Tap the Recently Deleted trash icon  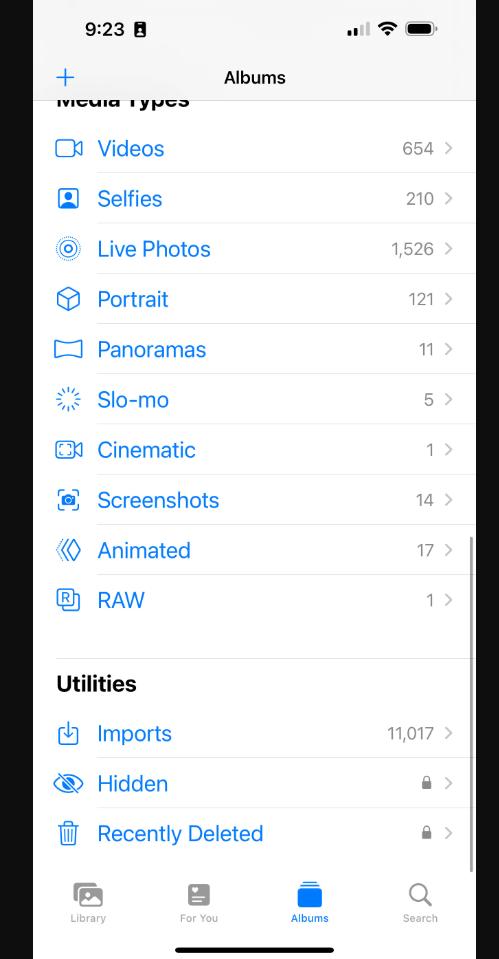point(68,834)
